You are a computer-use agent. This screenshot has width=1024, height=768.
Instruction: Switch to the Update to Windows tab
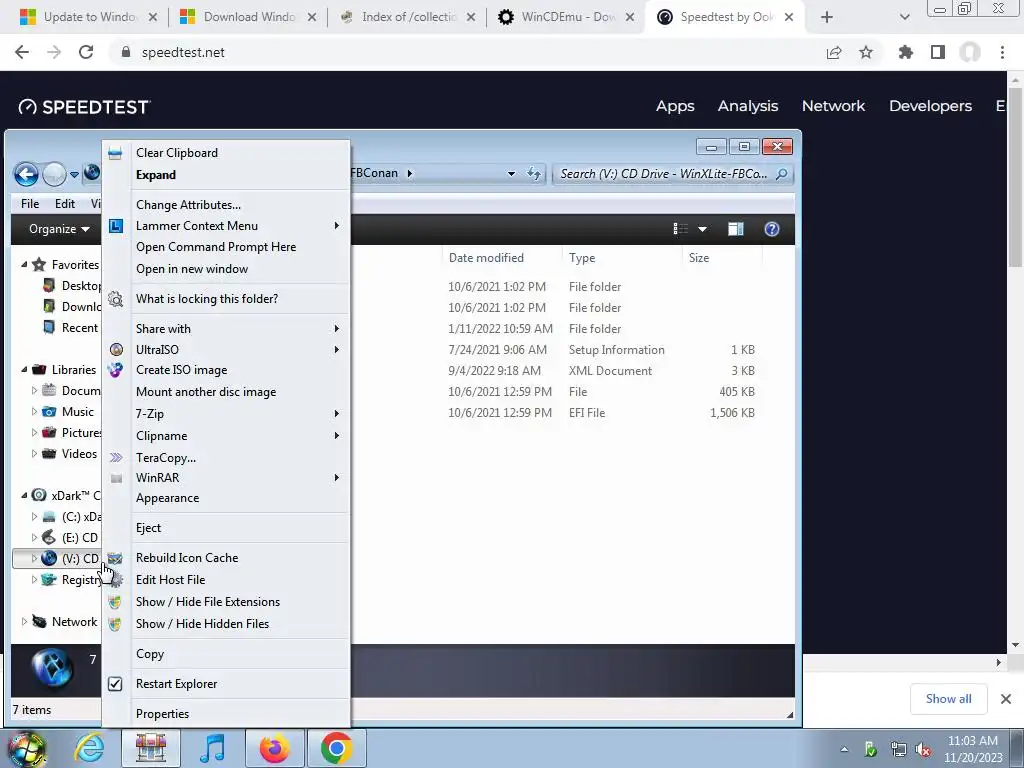[x=88, y=17]
